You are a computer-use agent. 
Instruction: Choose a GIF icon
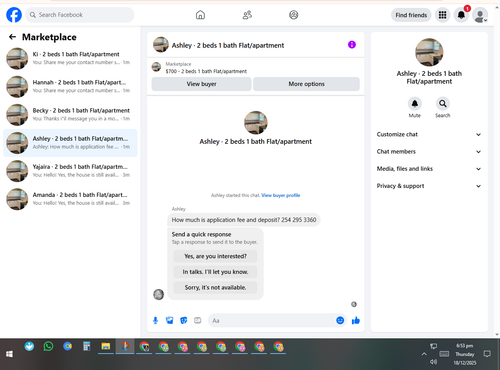[x=198, y=321]
